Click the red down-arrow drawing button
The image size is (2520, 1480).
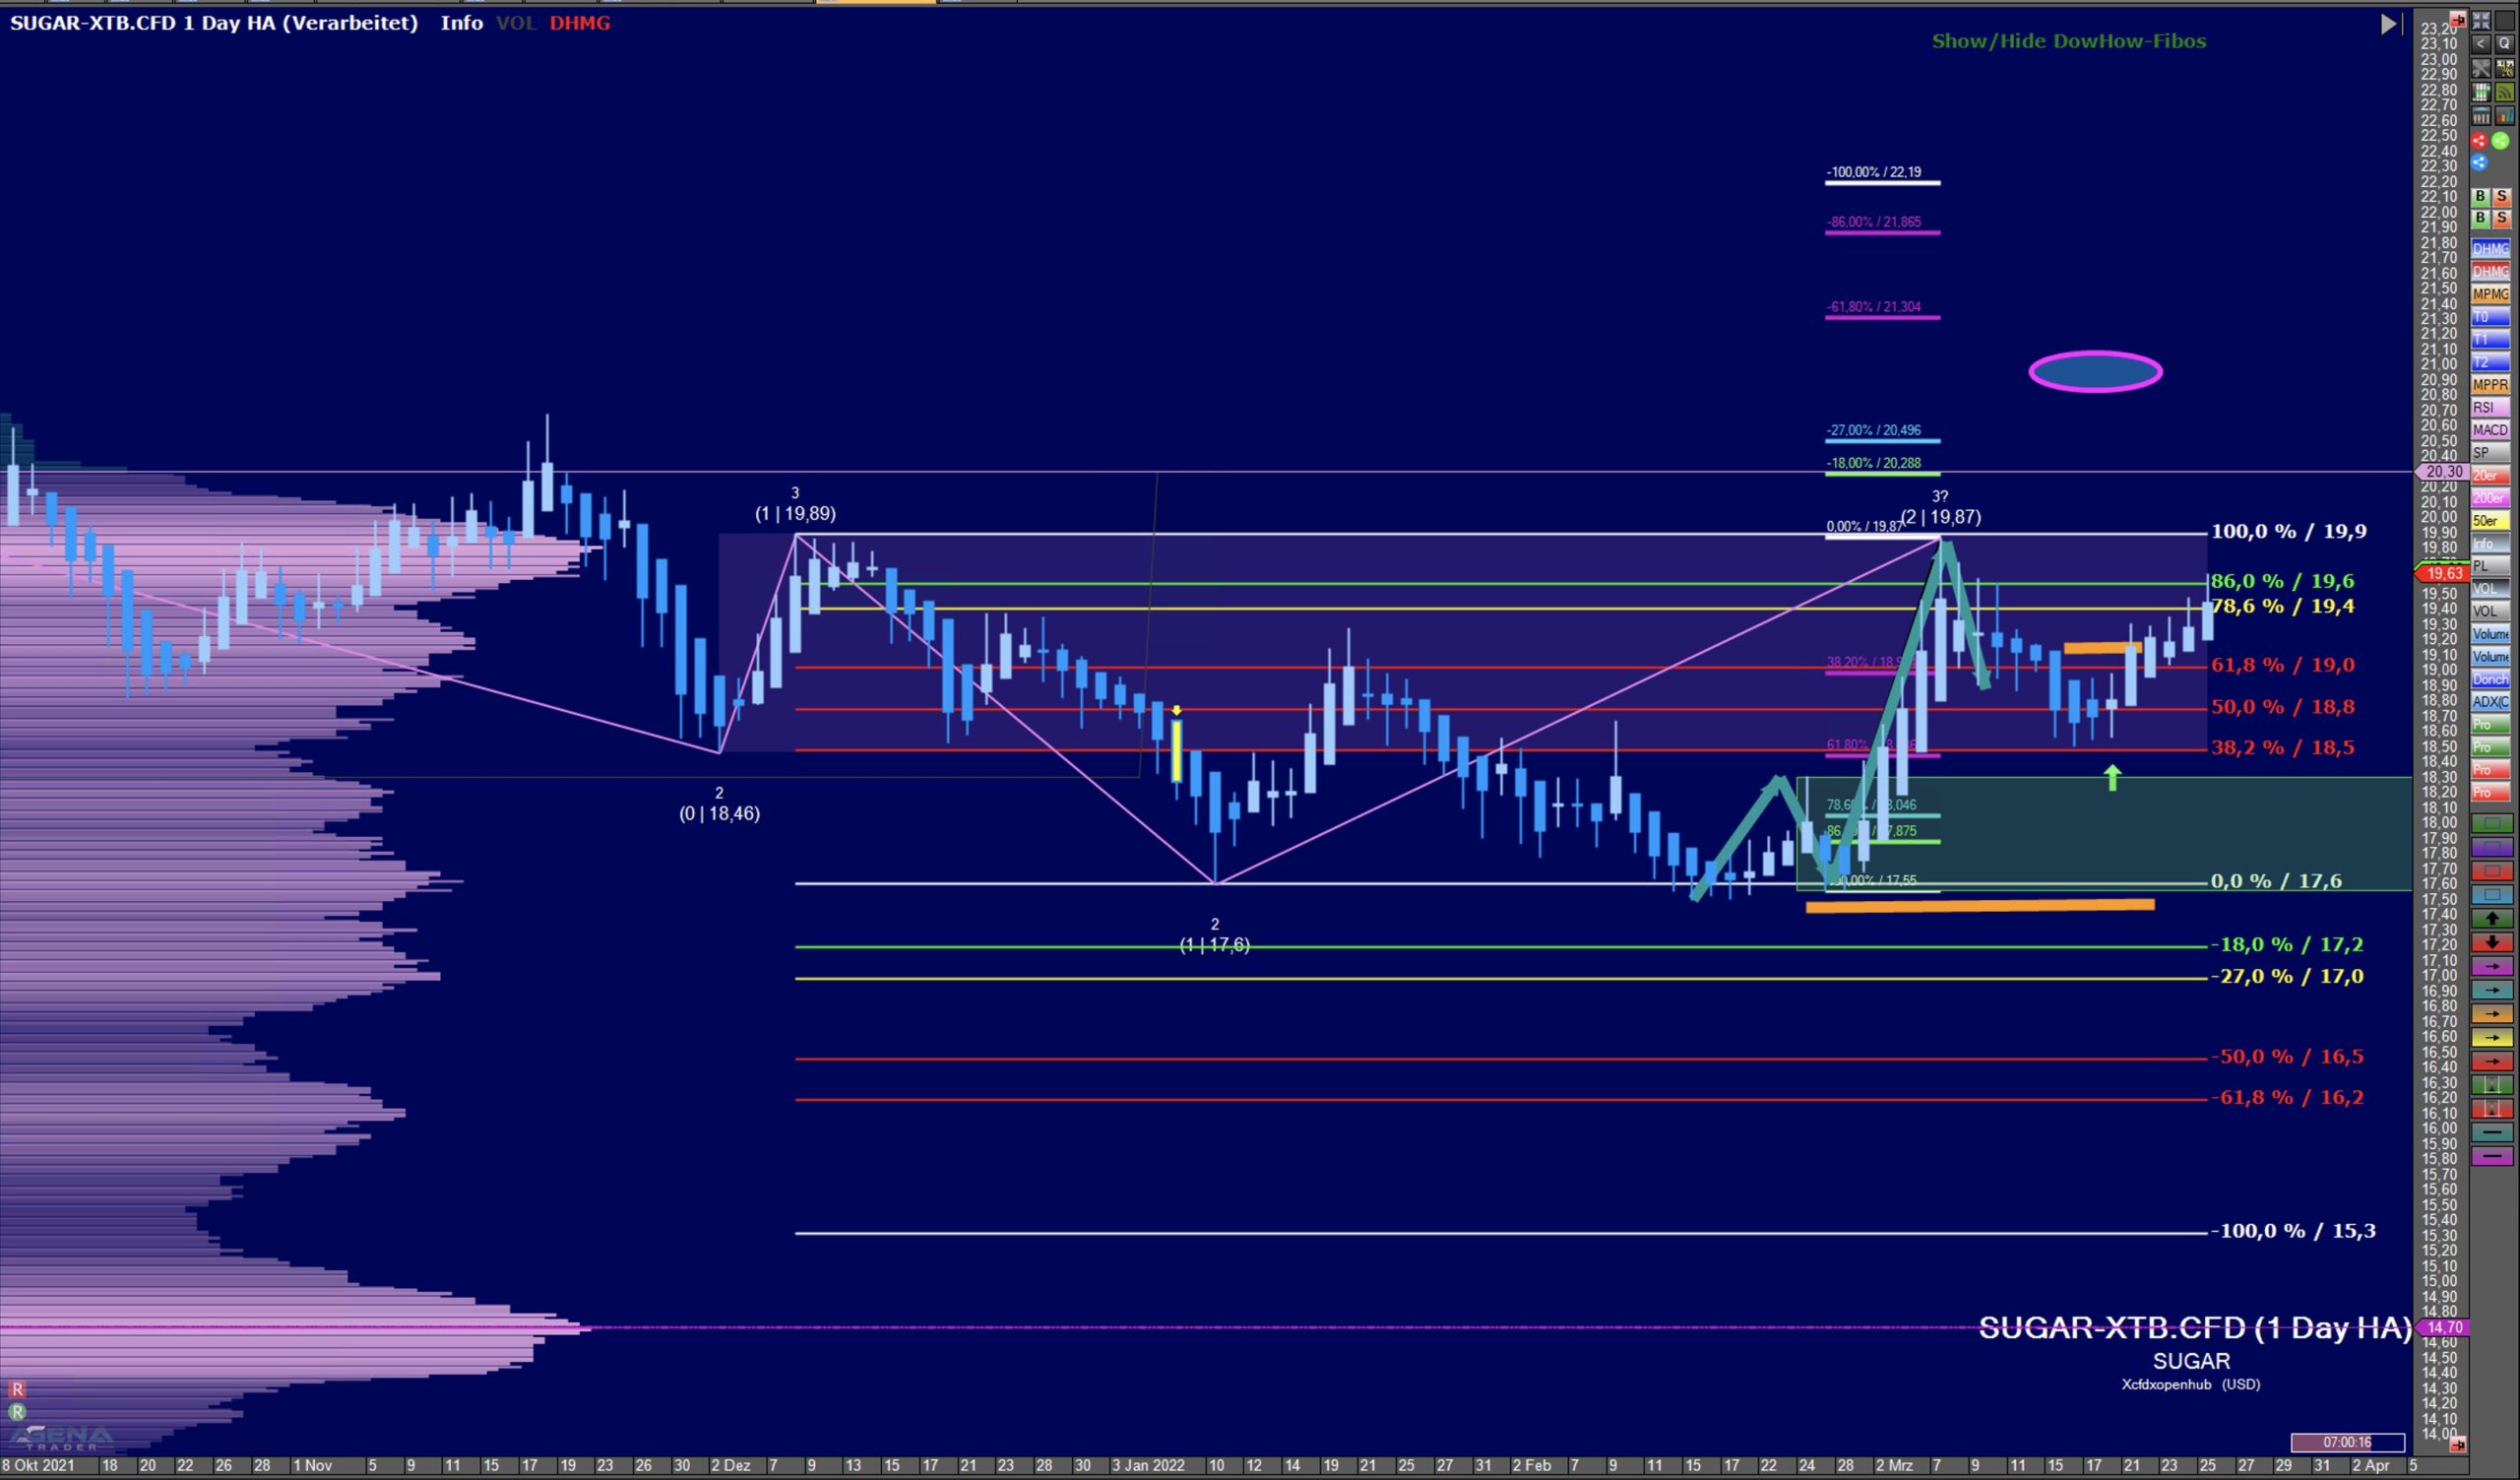(2492, 942)
